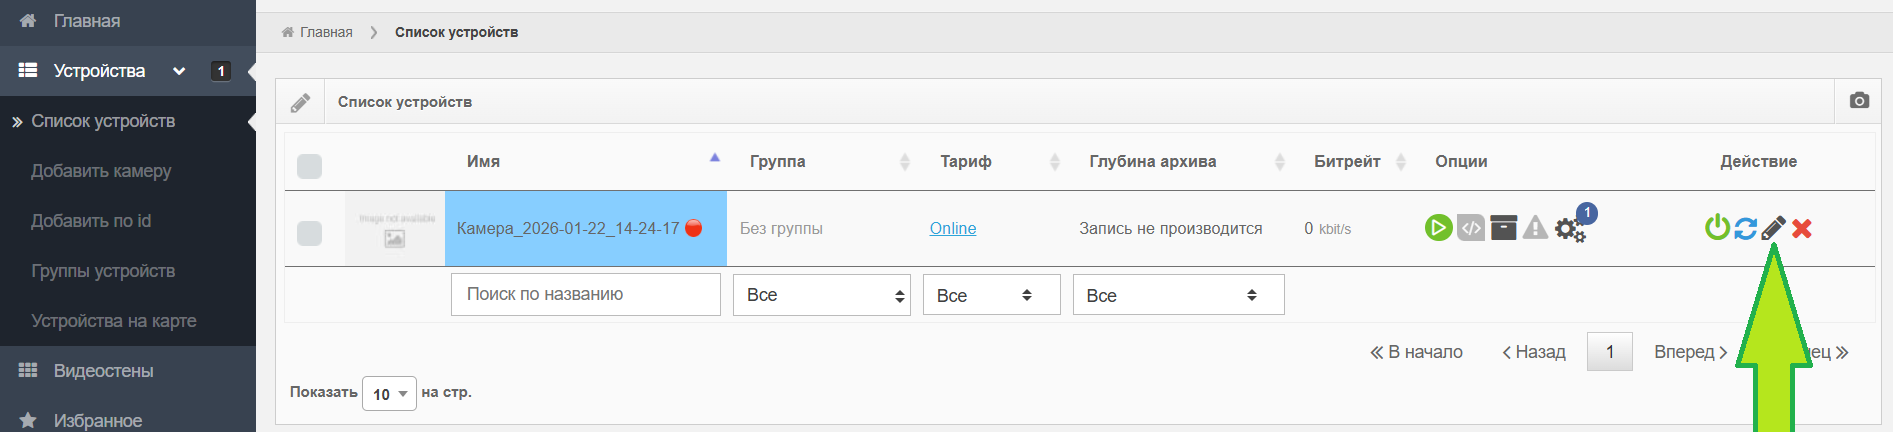Image resolution: width=1893 pixels, height=432 pixels.
Task: Toggle the select-all checkbox in table header
Action: pyautogui.click(x=310, y=166)
